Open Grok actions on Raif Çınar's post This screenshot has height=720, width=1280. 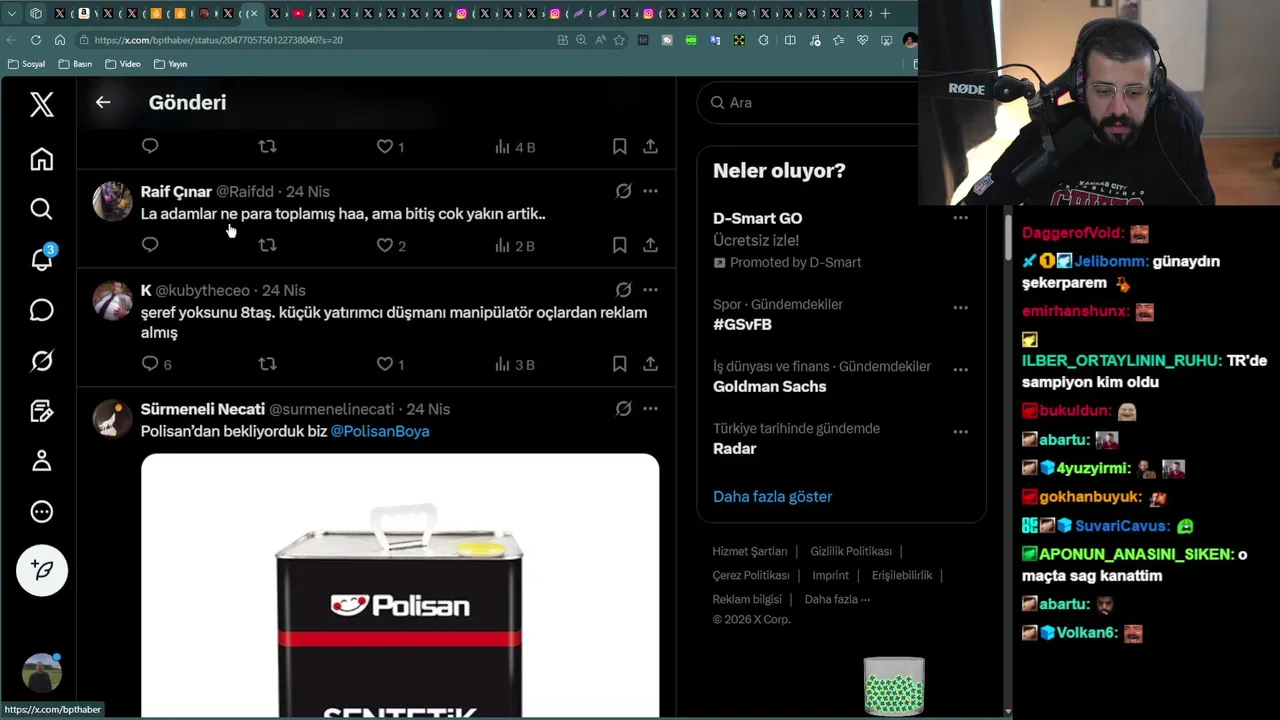pyautogui.click(x=623, y=191)
